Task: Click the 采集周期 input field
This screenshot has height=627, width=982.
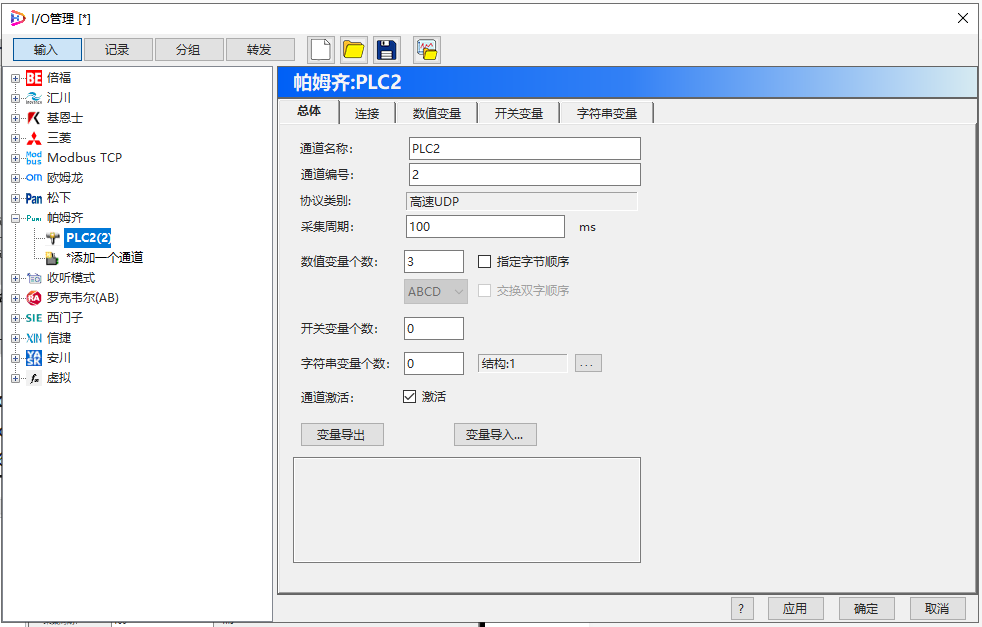Action: click(485, 226)
